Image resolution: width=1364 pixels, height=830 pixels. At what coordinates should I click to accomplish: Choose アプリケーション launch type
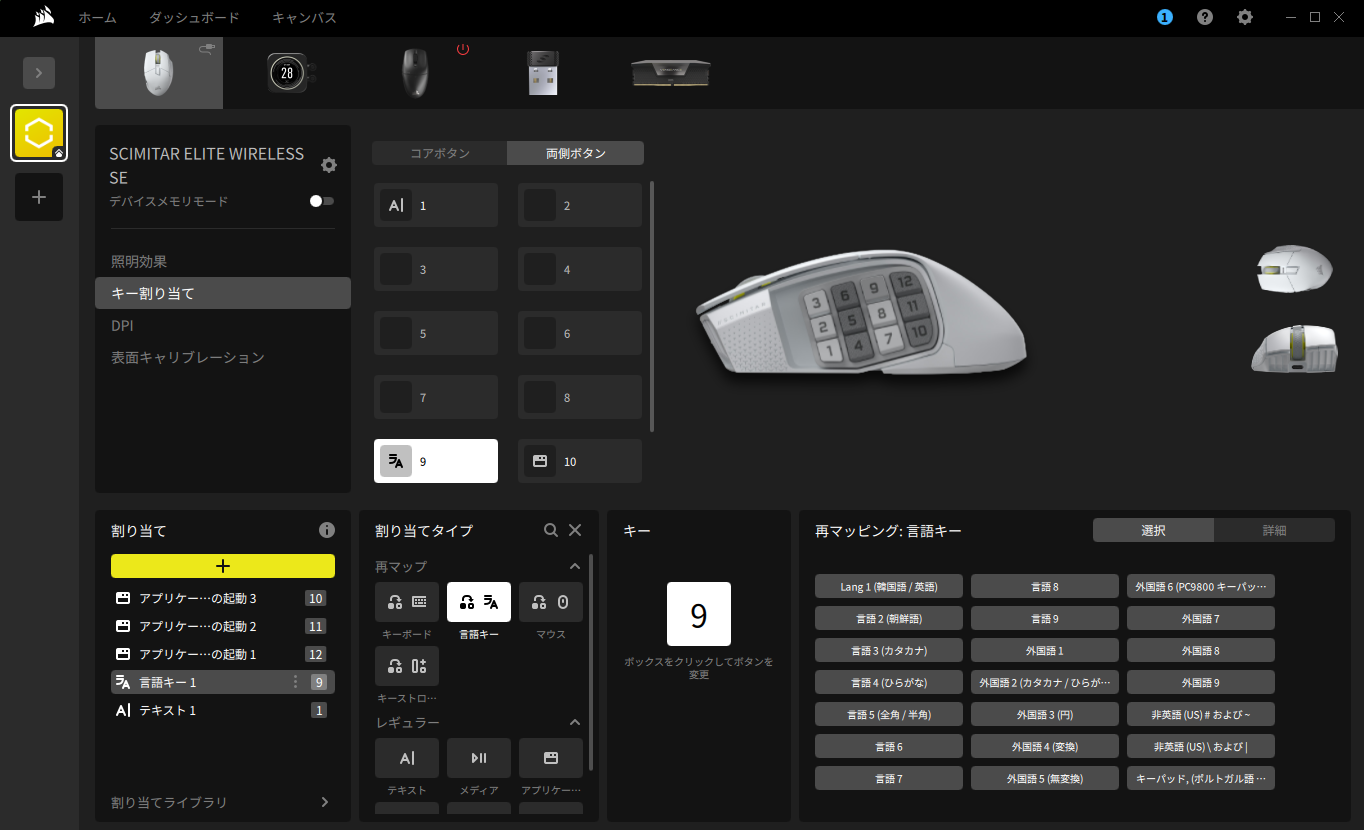tap(551, 758)
